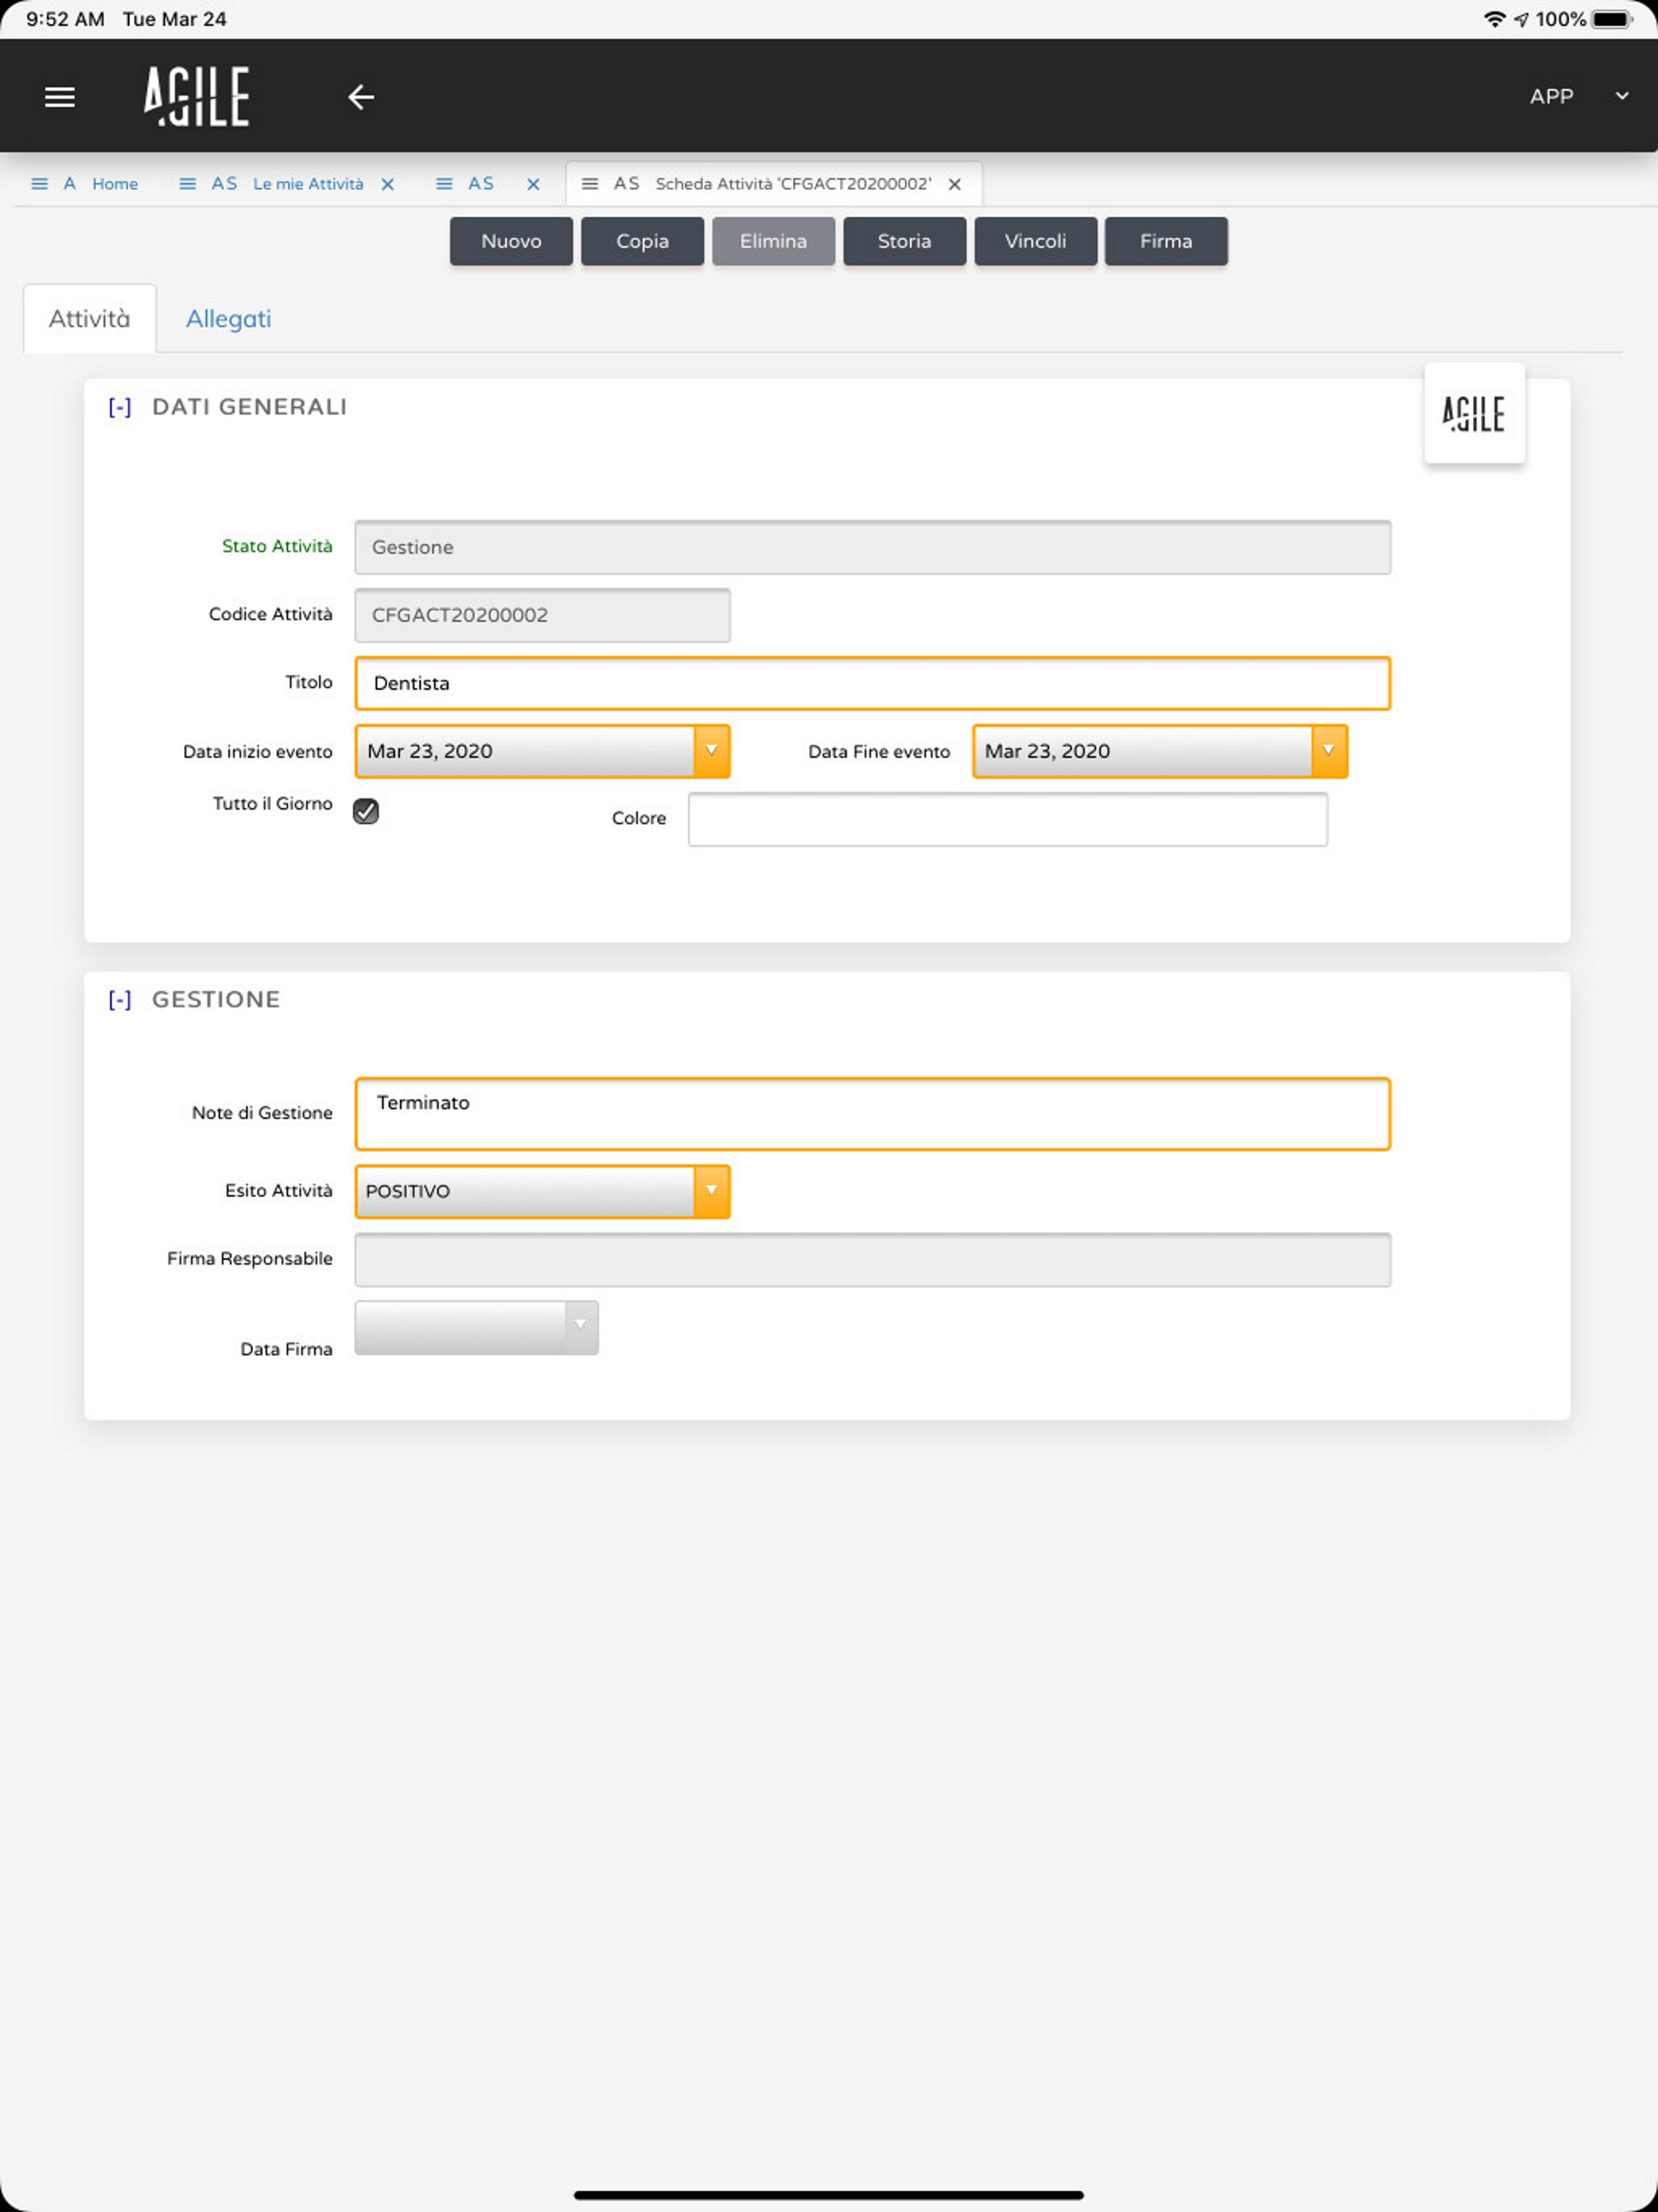Click the Firma Responsabile field
Image resolution: width=1658 pixels, height=2212 pixels.
[872, 1259]
